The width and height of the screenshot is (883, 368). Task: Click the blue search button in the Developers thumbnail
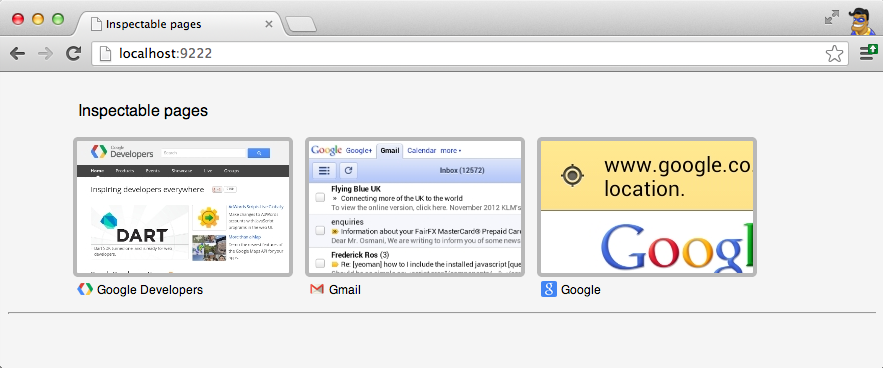(x=258, y=153)
